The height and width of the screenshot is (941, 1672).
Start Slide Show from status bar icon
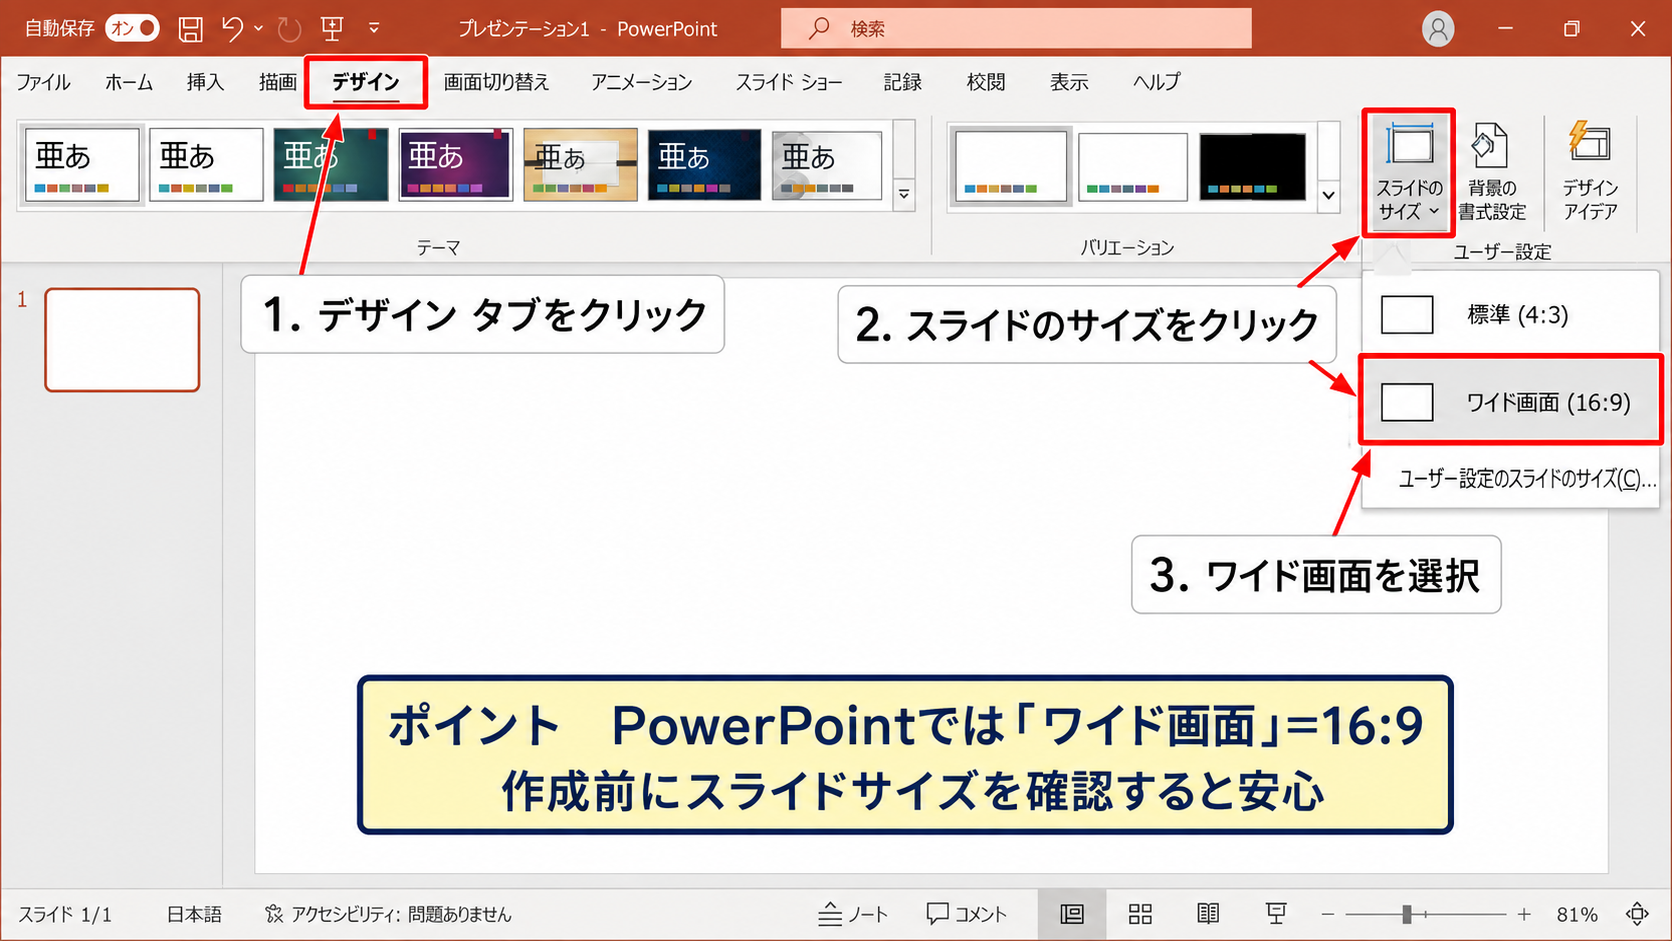point(1276,914)
